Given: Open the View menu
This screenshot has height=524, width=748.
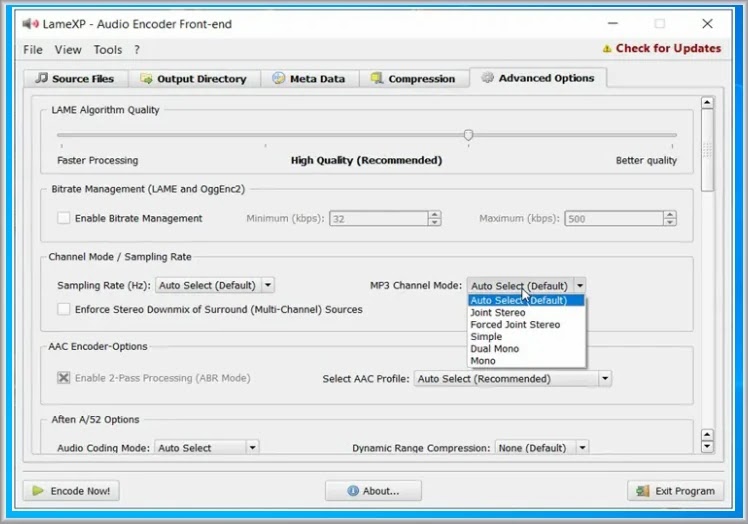Looking at the screenshot, I should 68,50.
